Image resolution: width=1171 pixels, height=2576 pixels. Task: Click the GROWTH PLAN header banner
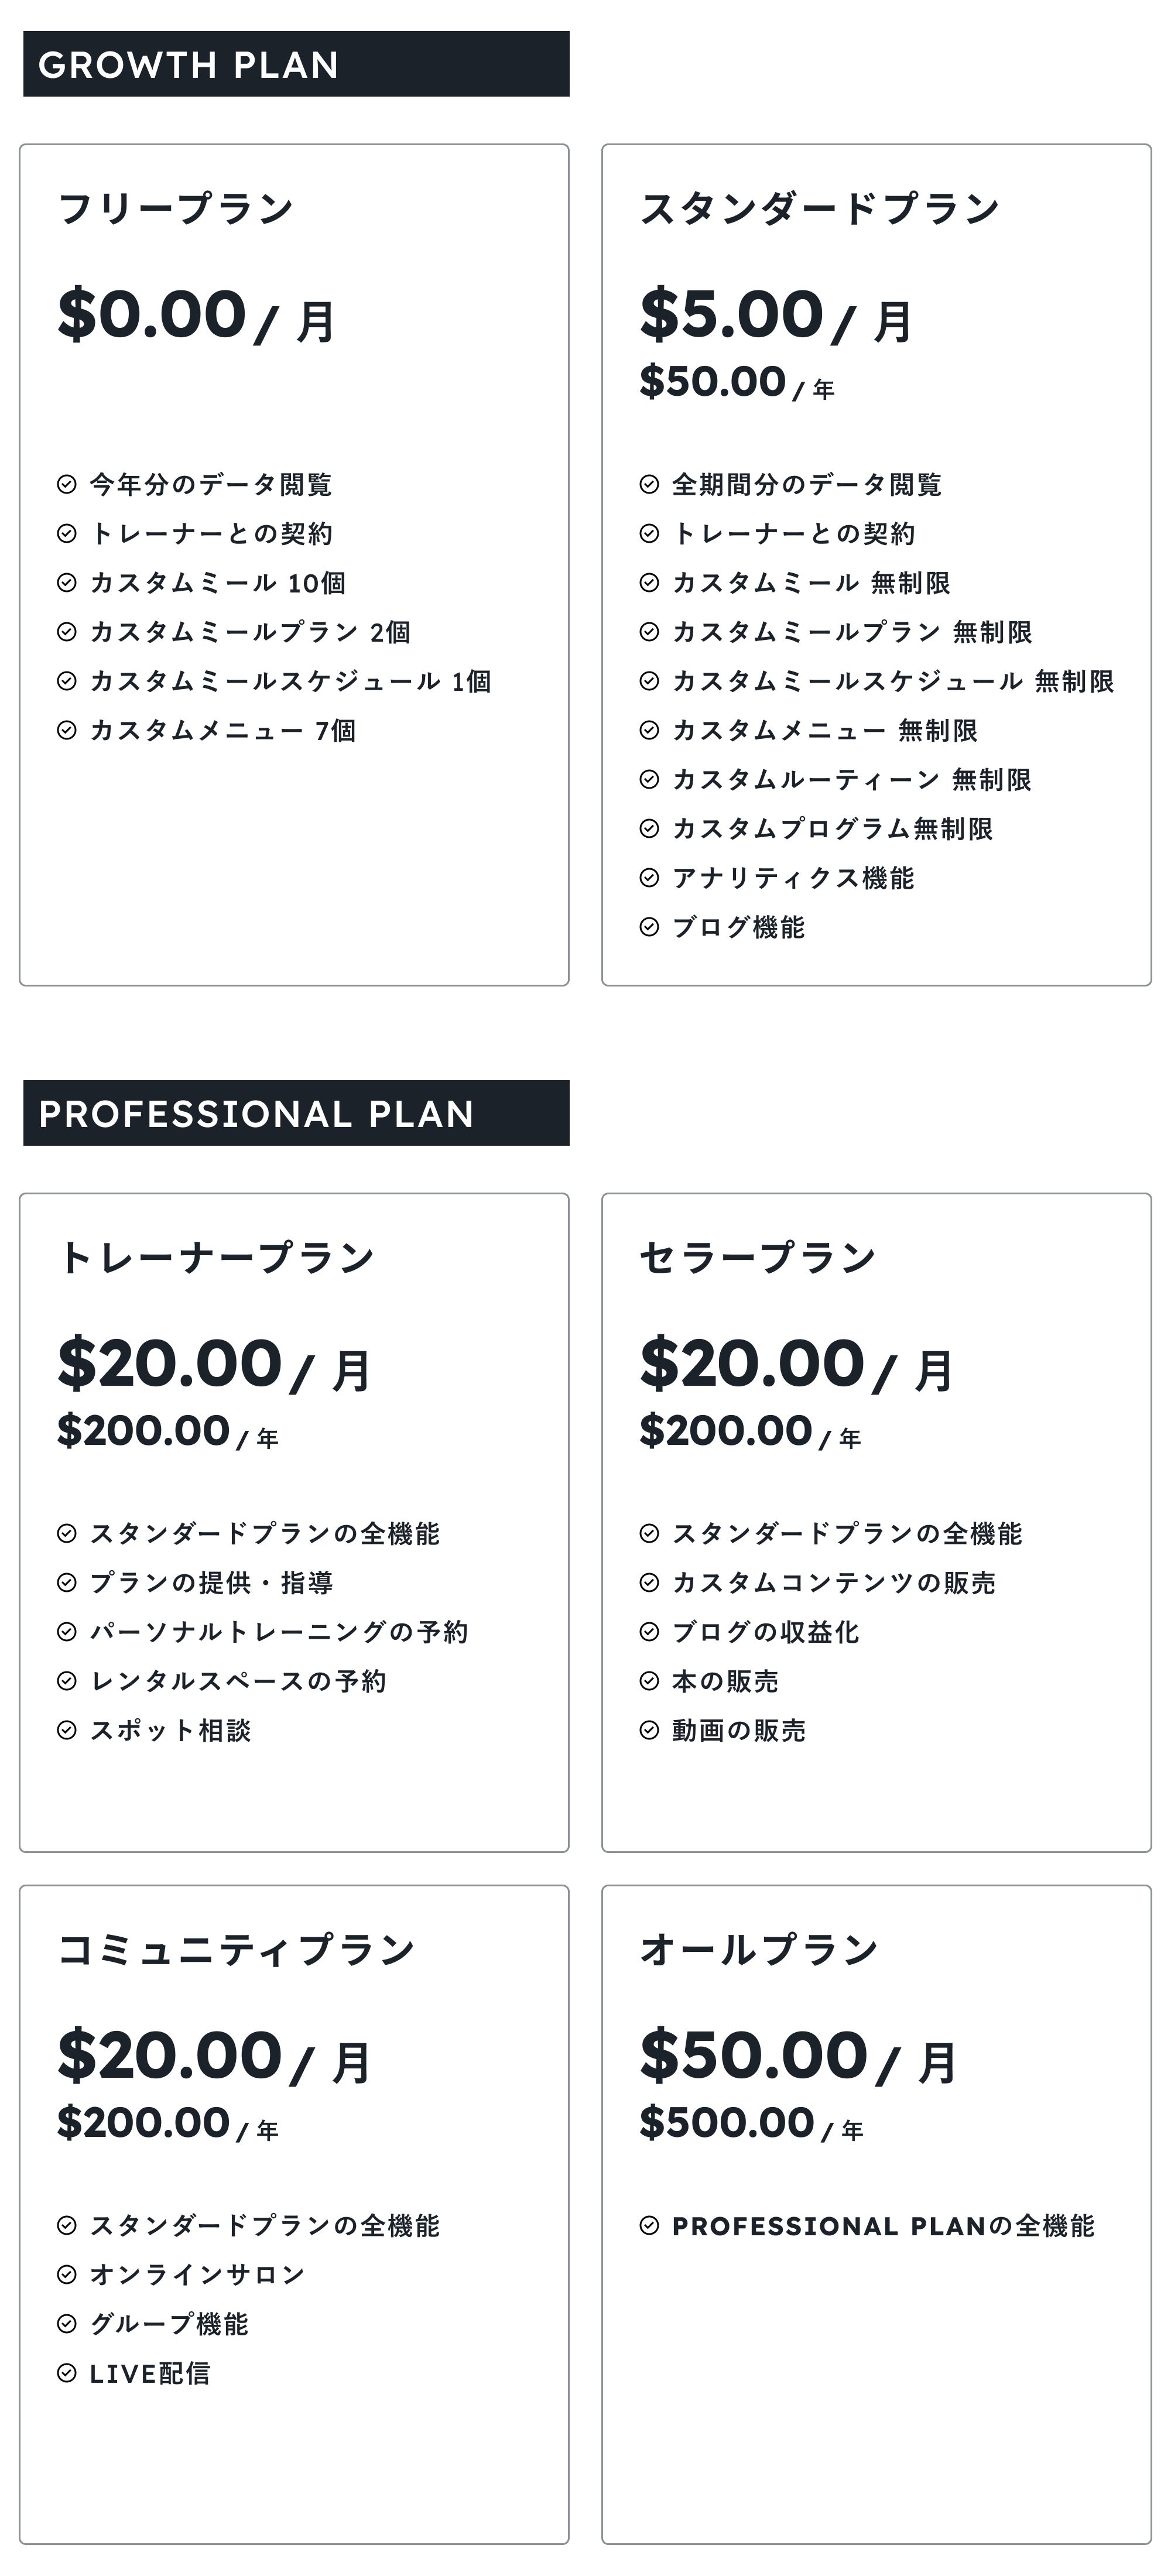pos(296,64)
